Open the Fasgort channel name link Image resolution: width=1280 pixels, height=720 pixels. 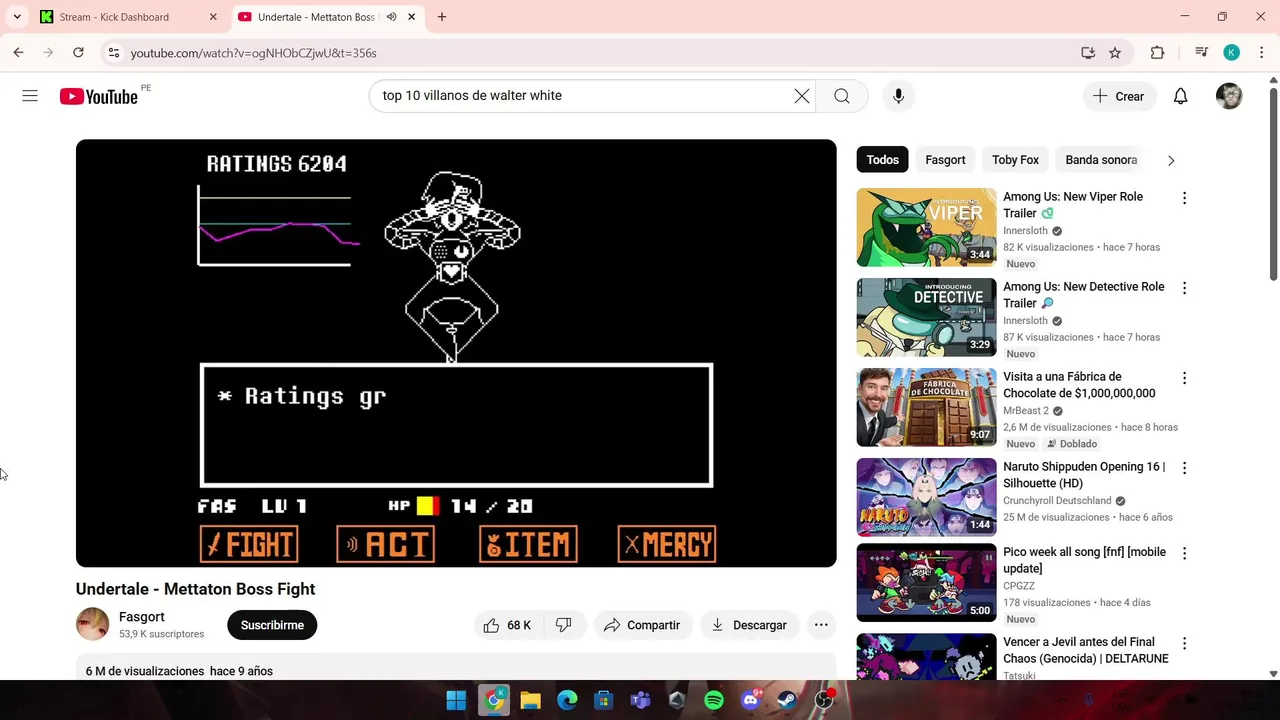tap(142, 617)
